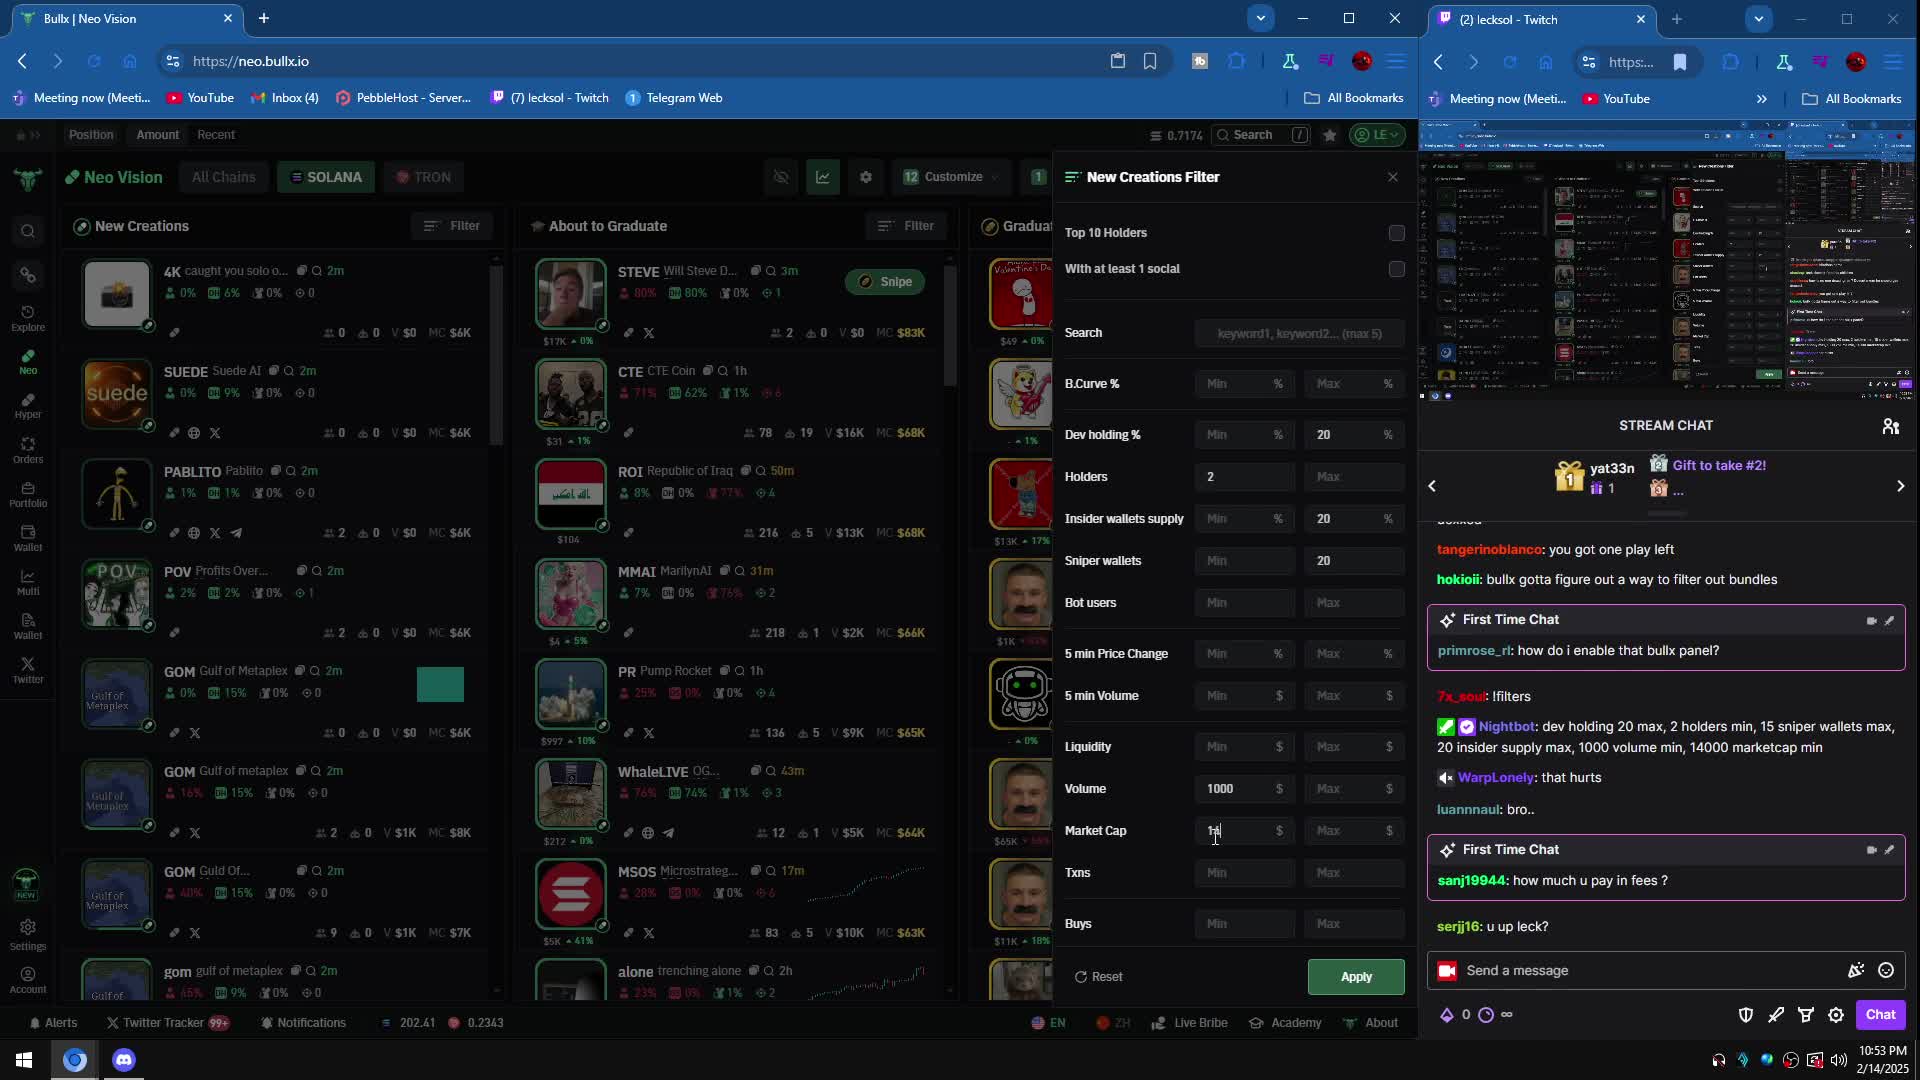Open the Explore sidebar item
This screenshot has width=1920, height=1080.
coord(28,319)
